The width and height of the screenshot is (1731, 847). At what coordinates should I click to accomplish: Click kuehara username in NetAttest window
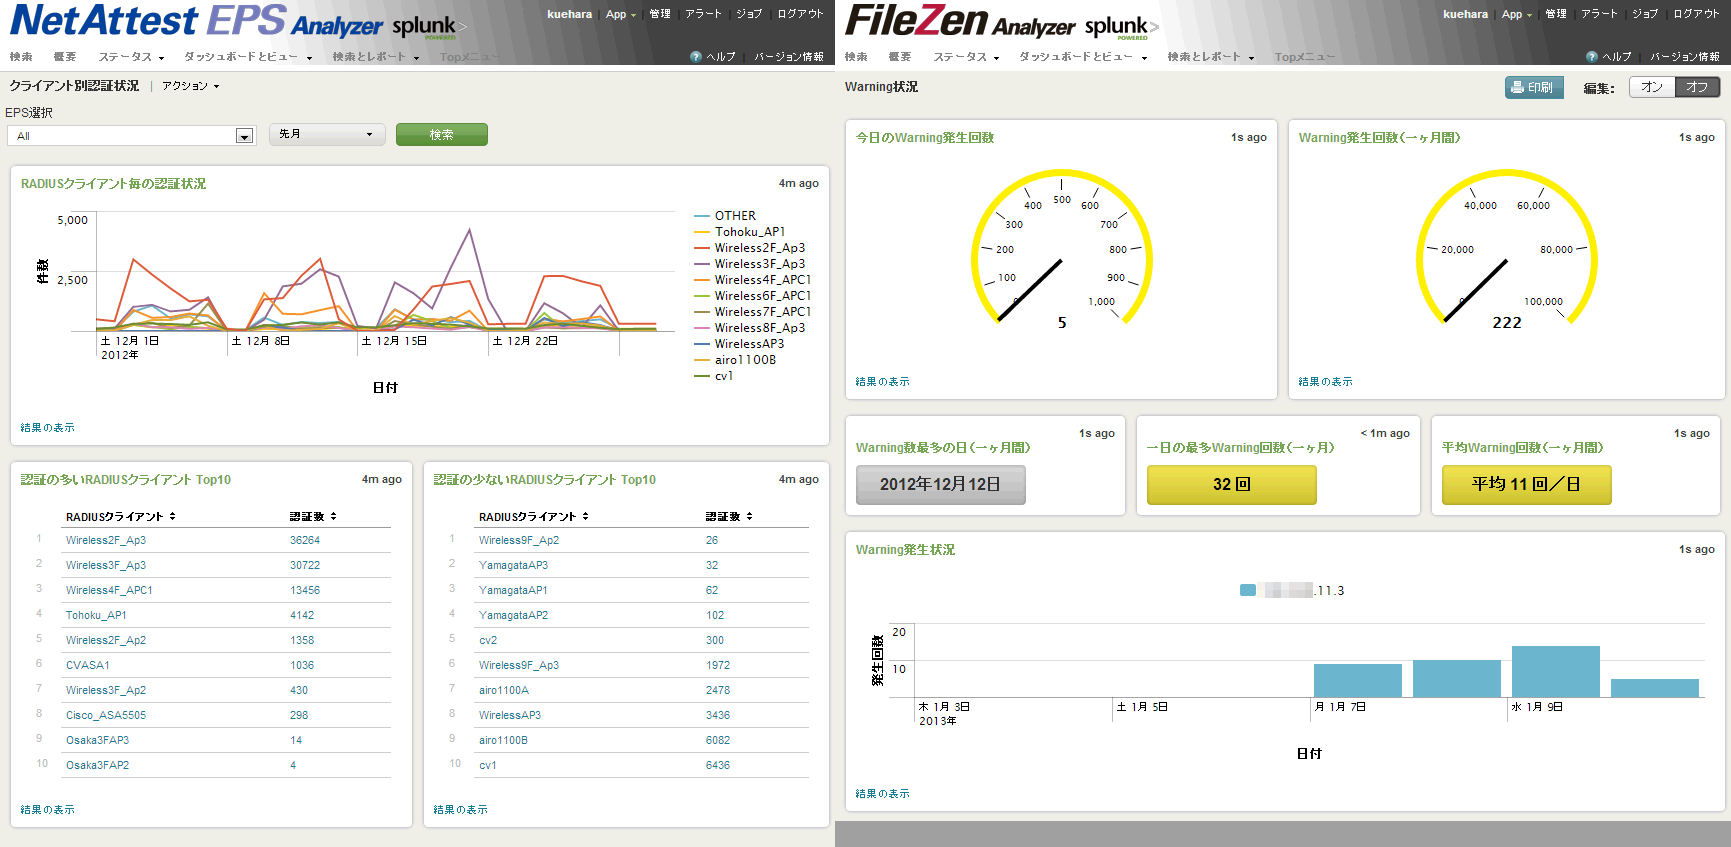[570, 14]
